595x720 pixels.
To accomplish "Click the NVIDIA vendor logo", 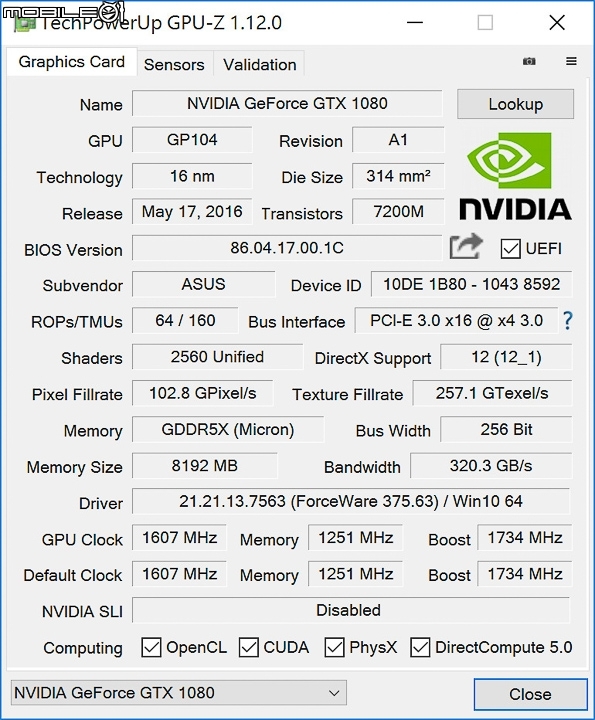I will click(516, 176).
